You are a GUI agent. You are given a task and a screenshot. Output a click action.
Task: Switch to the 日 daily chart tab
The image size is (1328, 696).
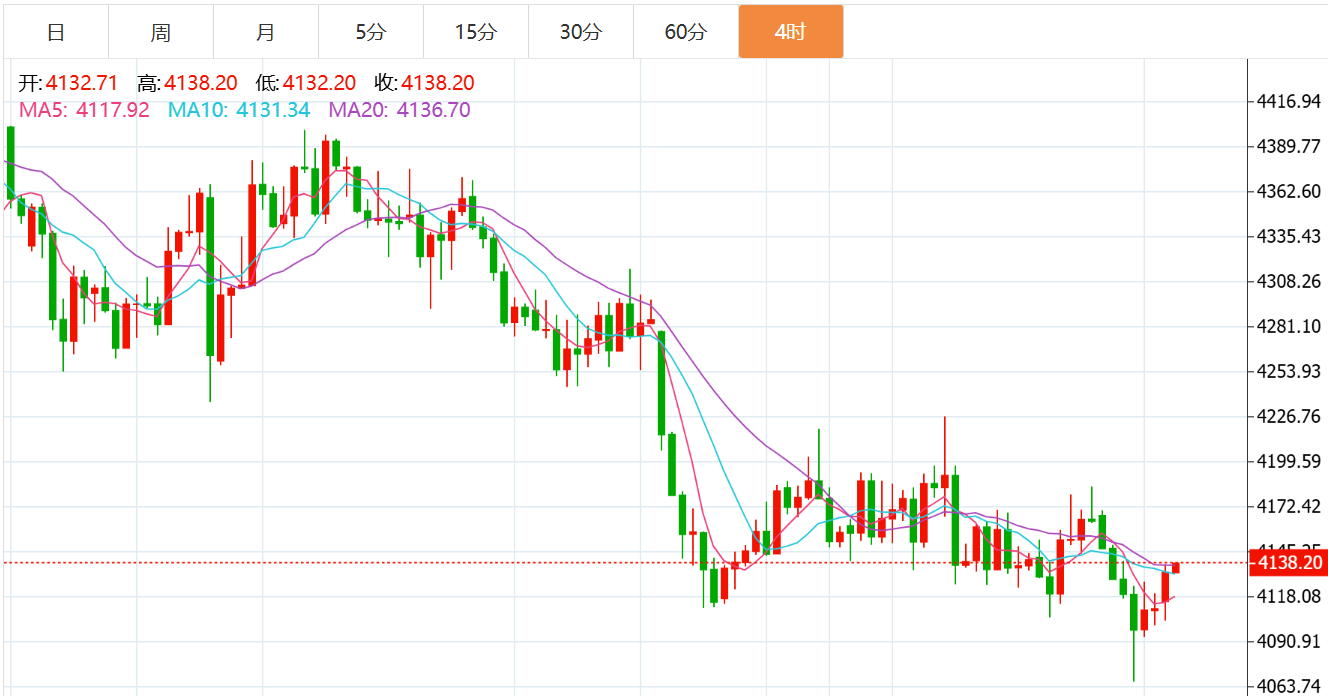pyautogui.click(x=56, y=32)
